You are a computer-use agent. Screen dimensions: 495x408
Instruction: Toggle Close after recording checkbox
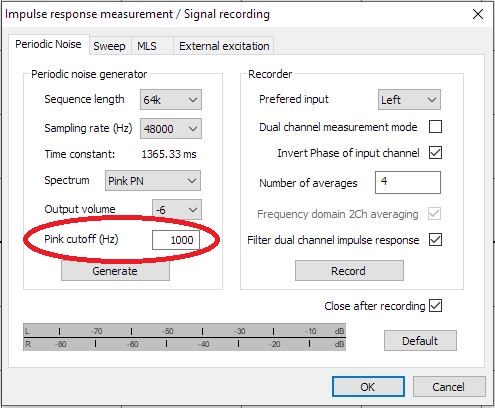point(435,306)
